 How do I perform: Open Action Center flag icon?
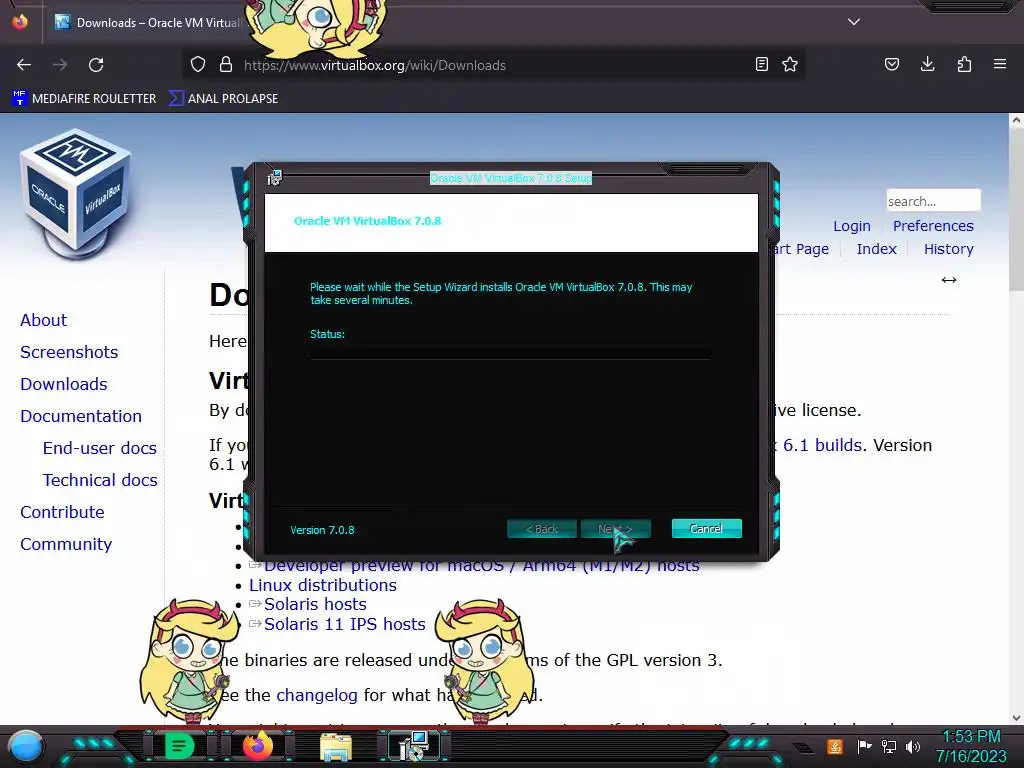864,746
